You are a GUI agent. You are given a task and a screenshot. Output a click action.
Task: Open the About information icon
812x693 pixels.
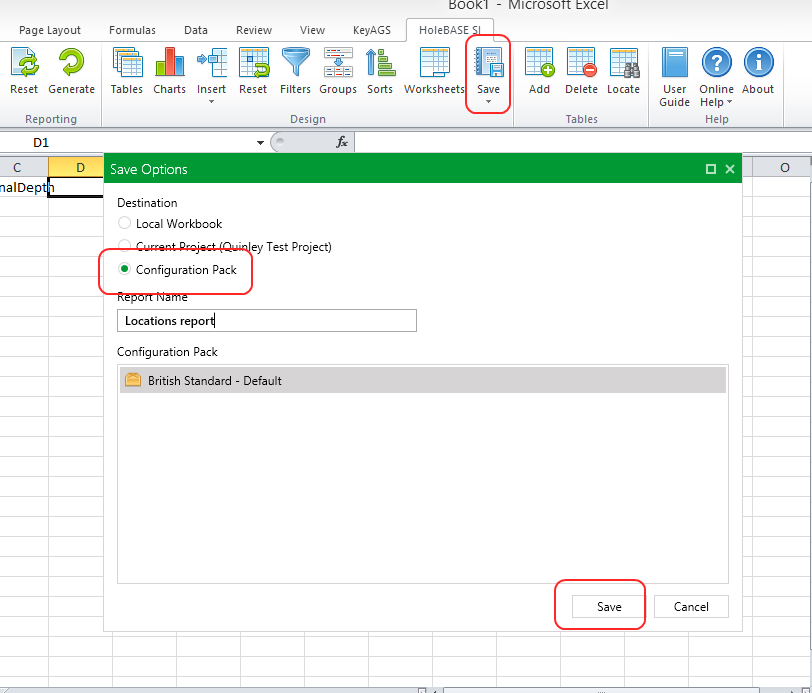pos(758,62)
